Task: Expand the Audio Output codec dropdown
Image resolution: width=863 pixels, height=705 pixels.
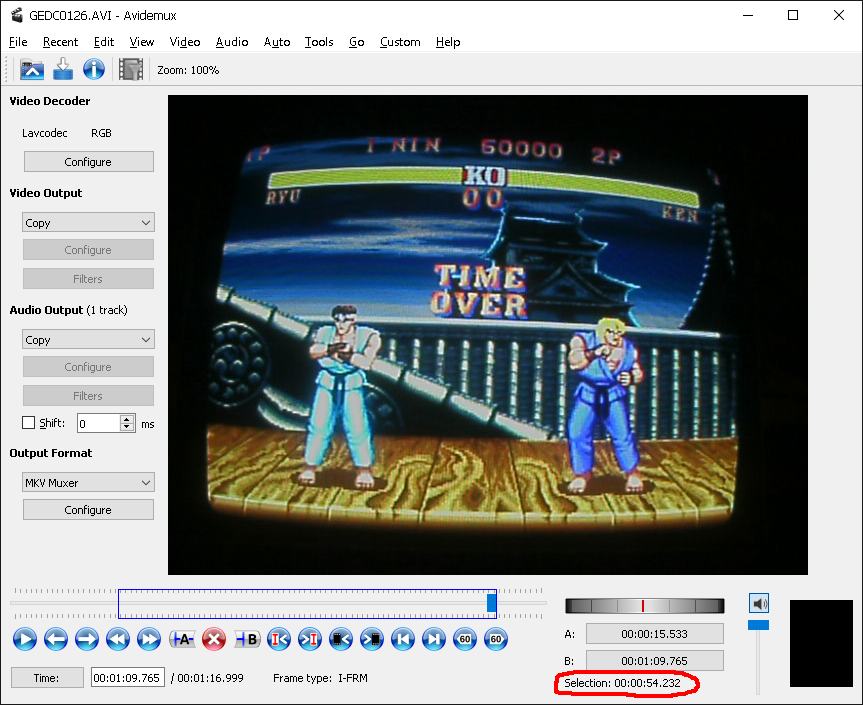Action: click(88, 339)
